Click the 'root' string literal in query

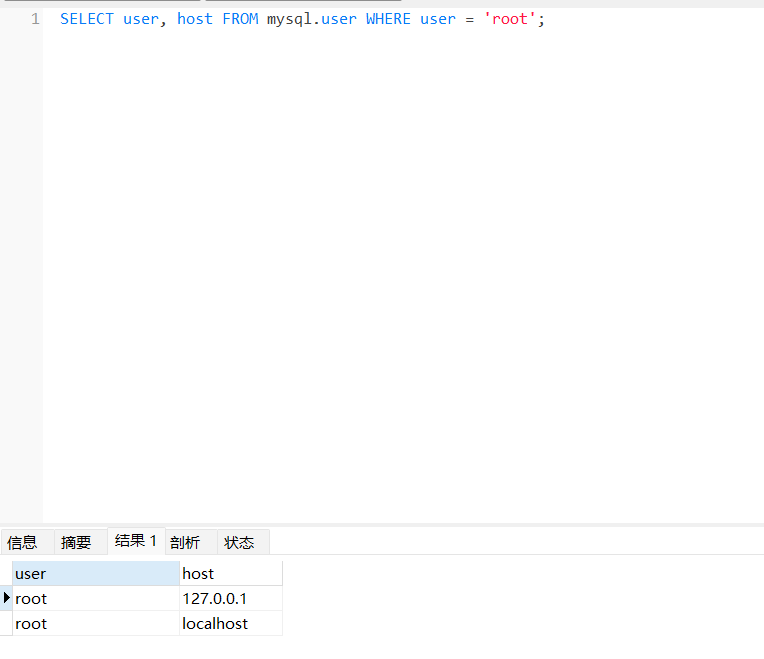click(510, 19)
